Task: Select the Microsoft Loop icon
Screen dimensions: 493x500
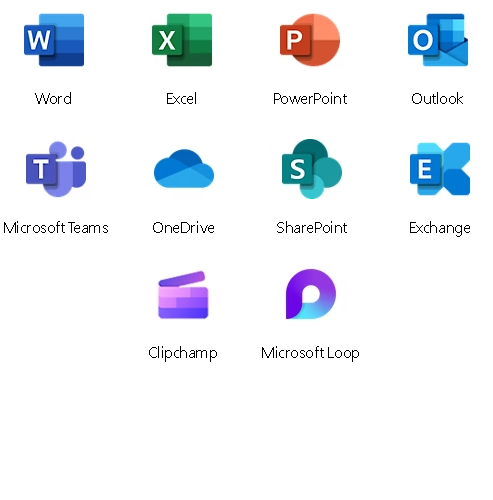Action: pos(311,294)
